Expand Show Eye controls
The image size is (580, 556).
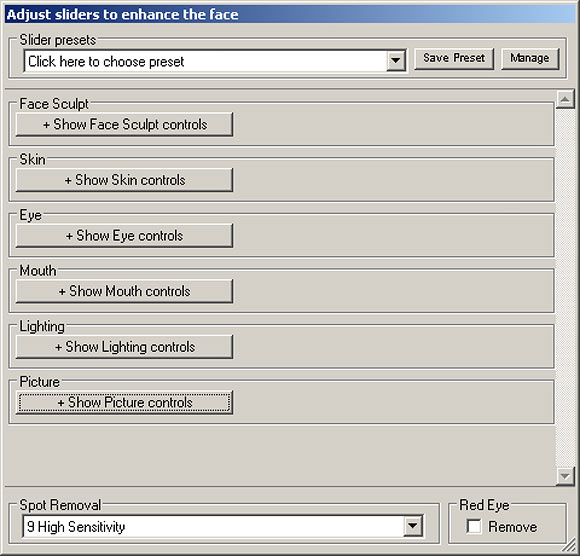124,236
